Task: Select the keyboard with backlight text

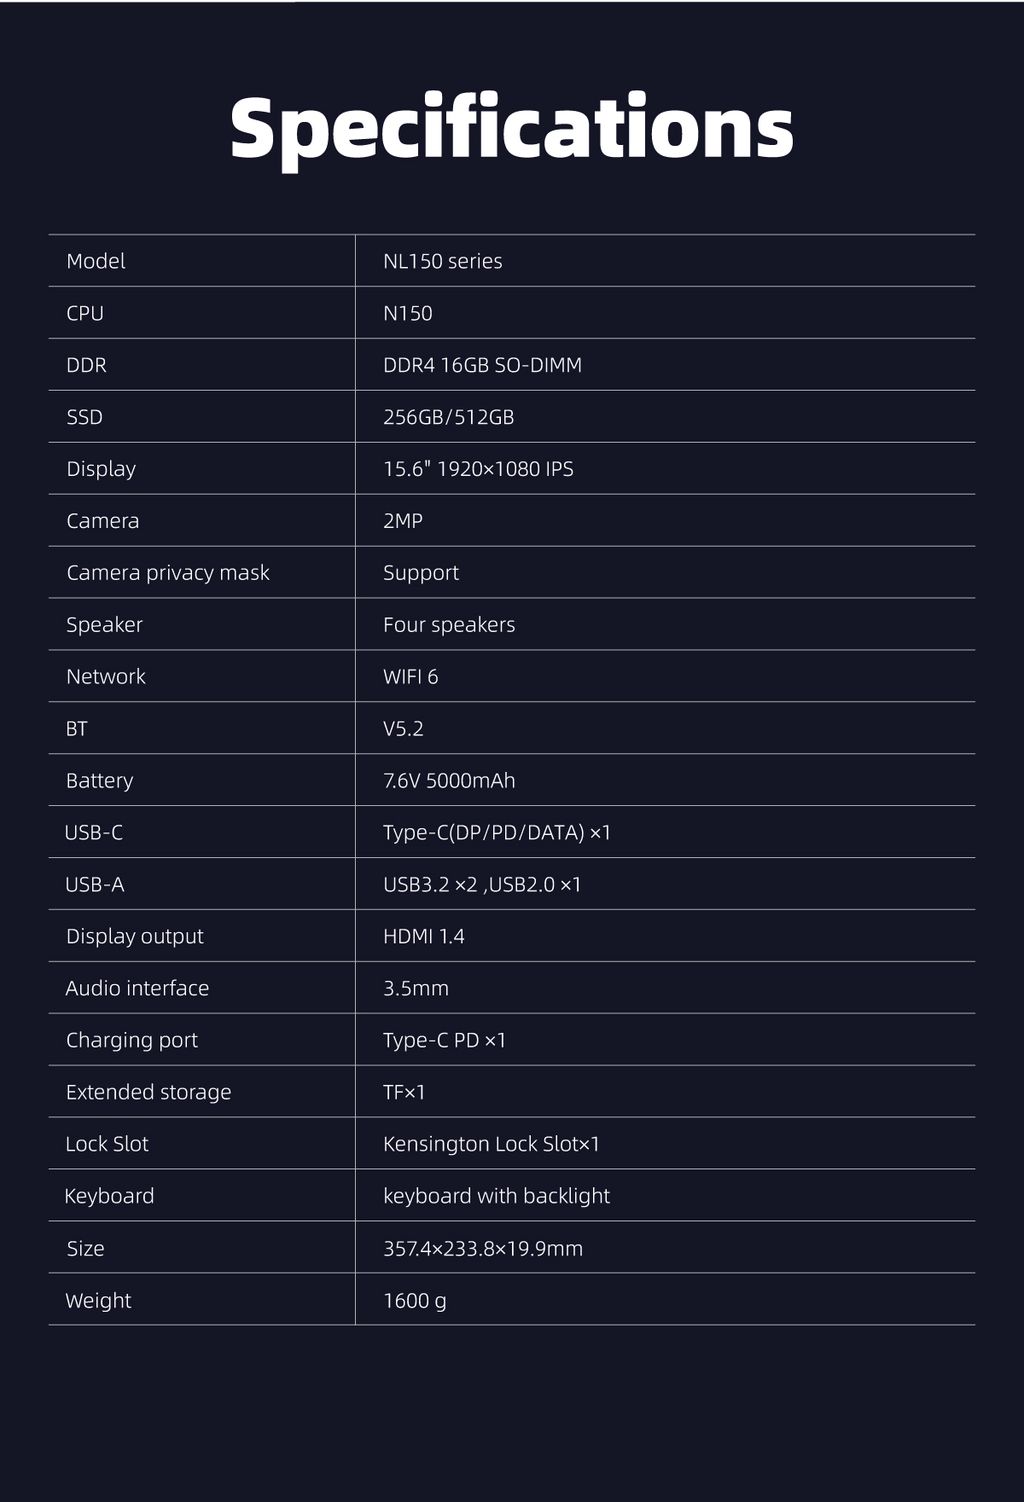Action: (496, 1196)
